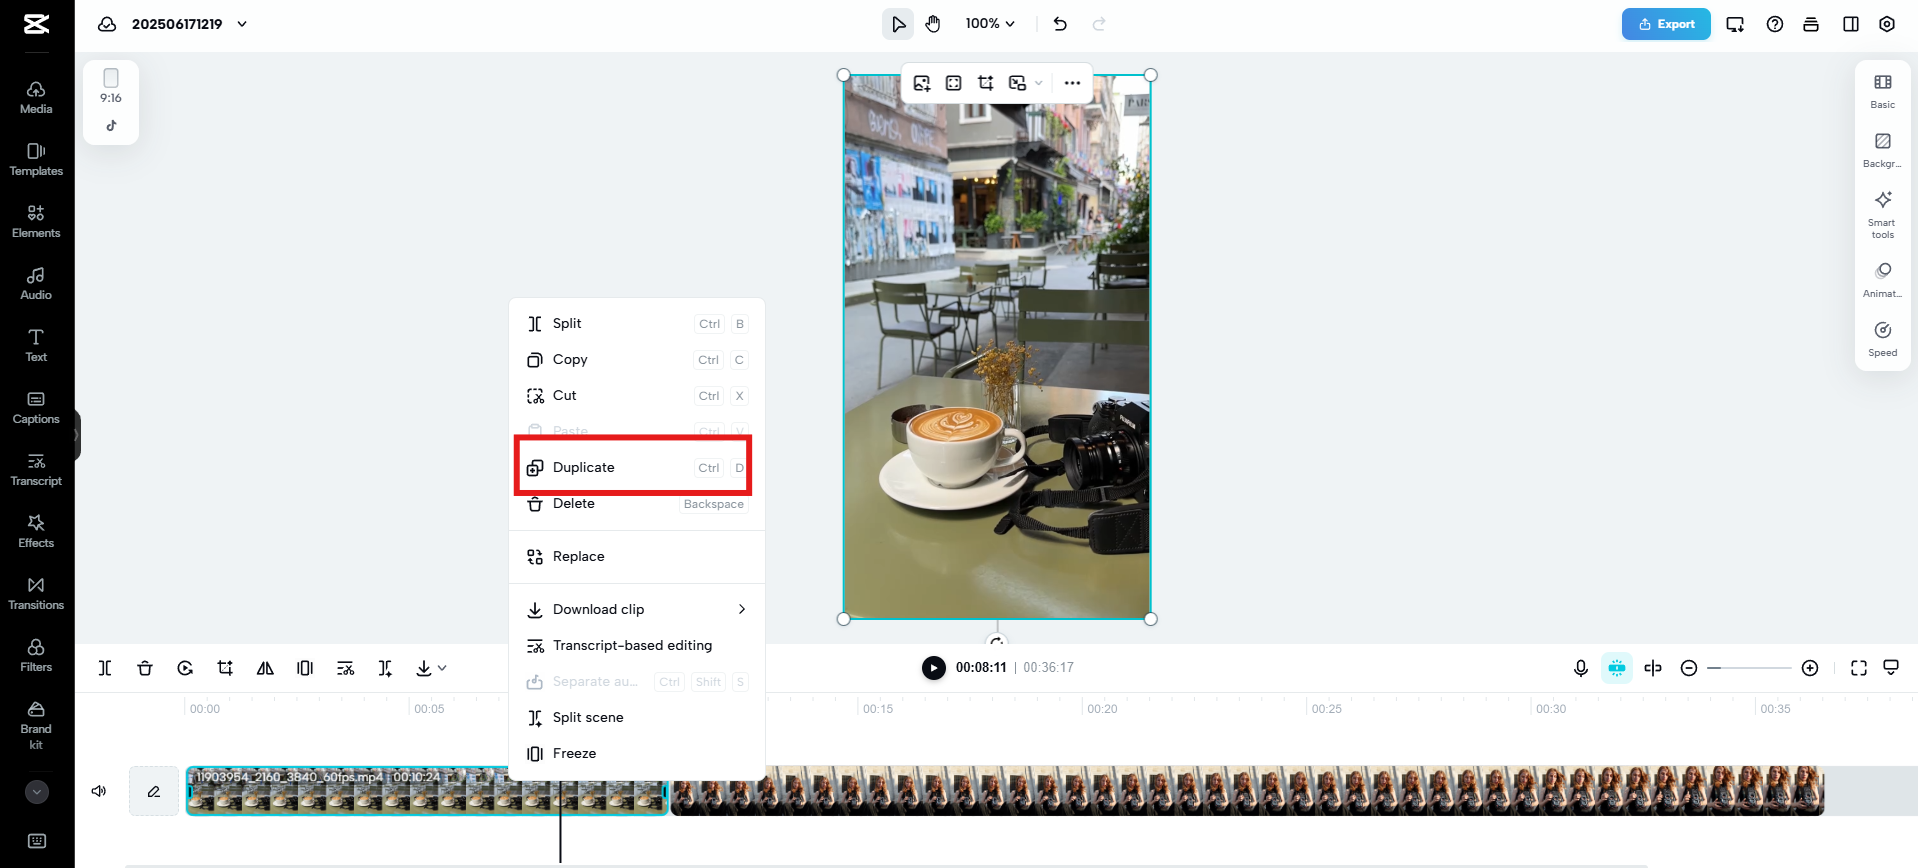The width and height of the screenshot is (1918, 868).
Task: Open the settings hexagon icon
Action: pos(1887,24)
